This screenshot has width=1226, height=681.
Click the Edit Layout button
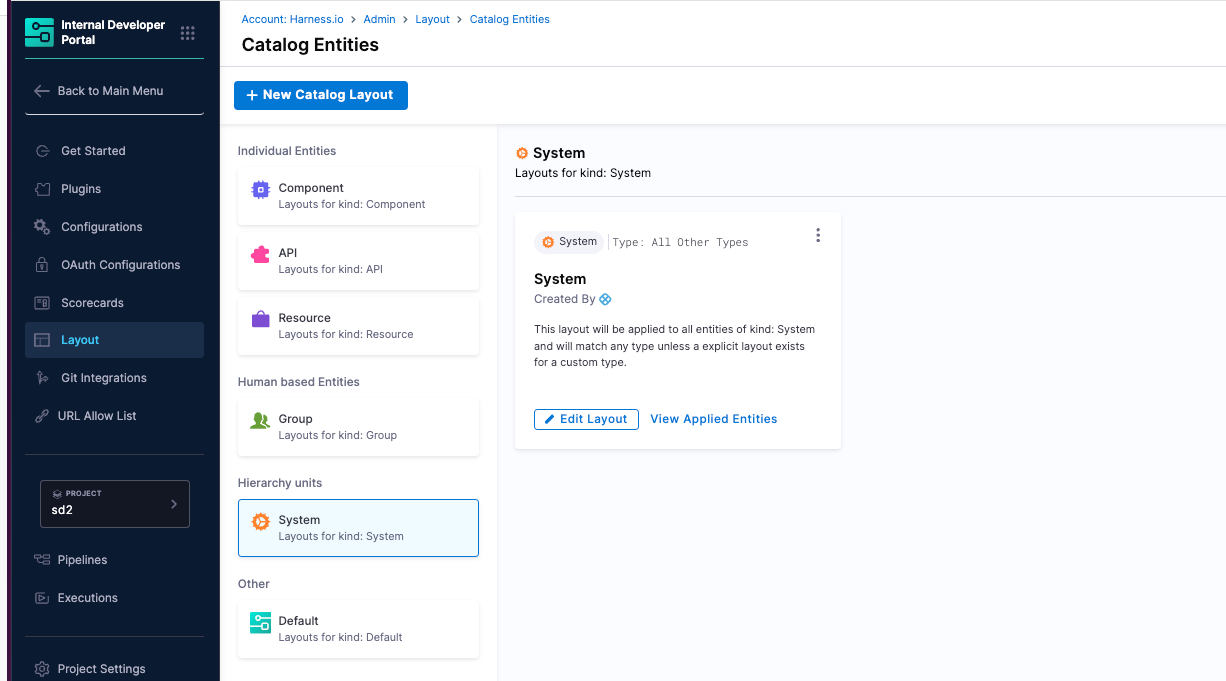click(x=586, y=419)
